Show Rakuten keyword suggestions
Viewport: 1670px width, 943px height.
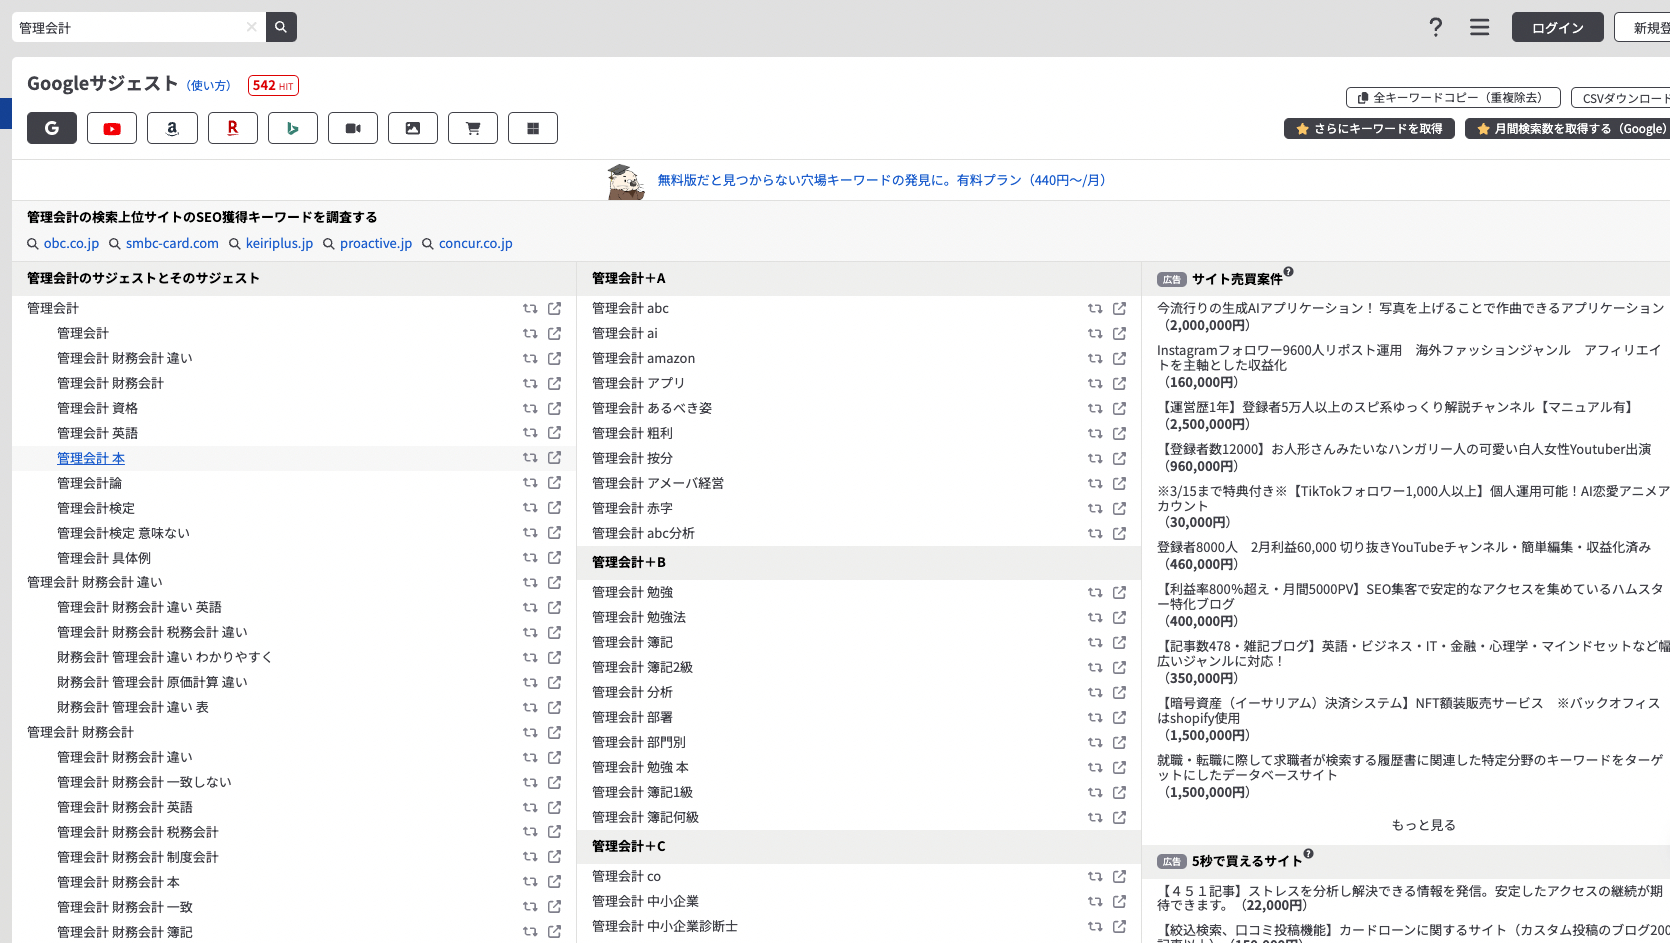click(232, 128)
